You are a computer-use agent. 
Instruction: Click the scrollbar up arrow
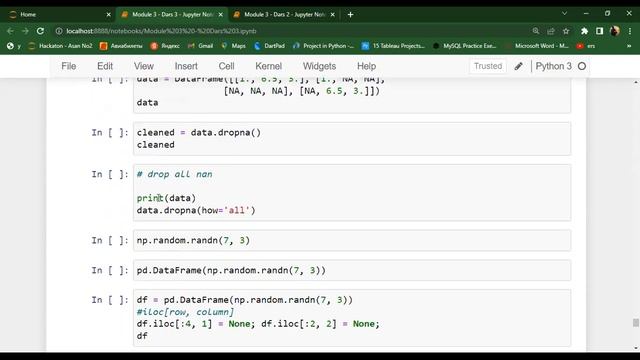(x=636, y=82)
